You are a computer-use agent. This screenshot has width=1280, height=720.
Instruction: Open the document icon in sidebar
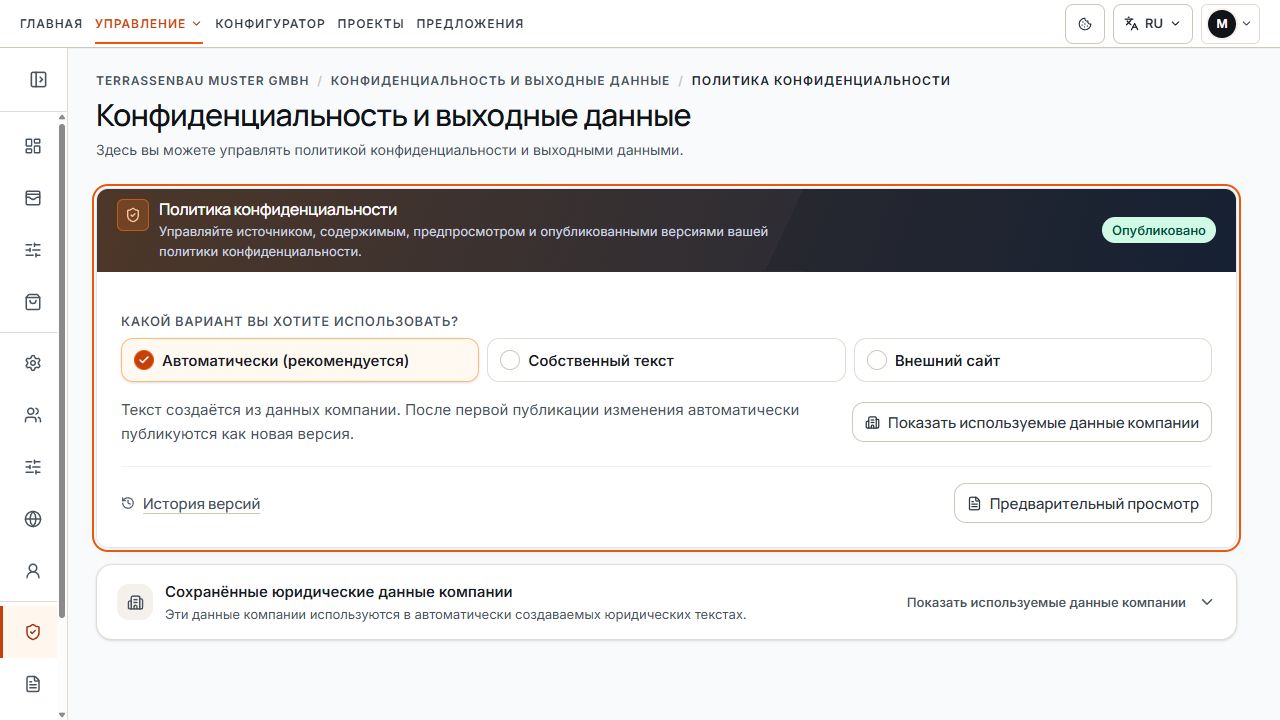[x=33, y=684]
